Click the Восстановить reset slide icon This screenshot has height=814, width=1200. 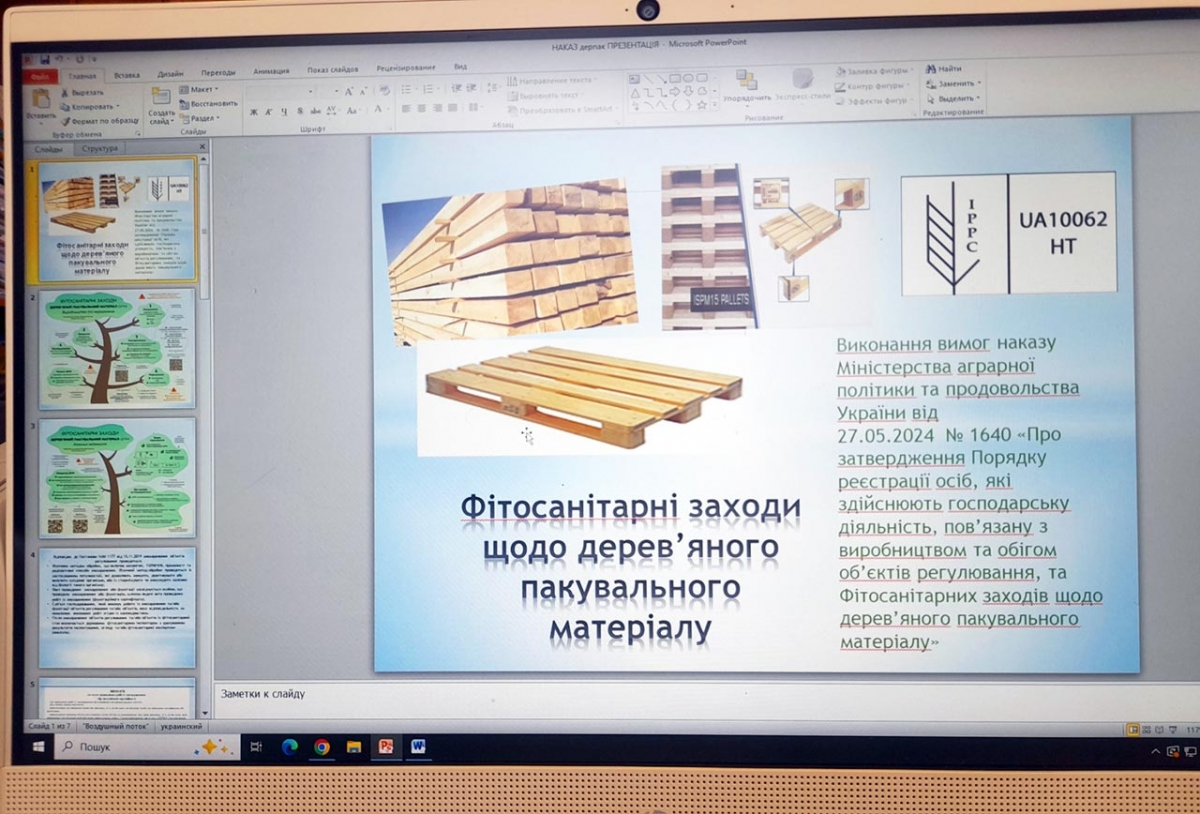[x=185, y=103]
